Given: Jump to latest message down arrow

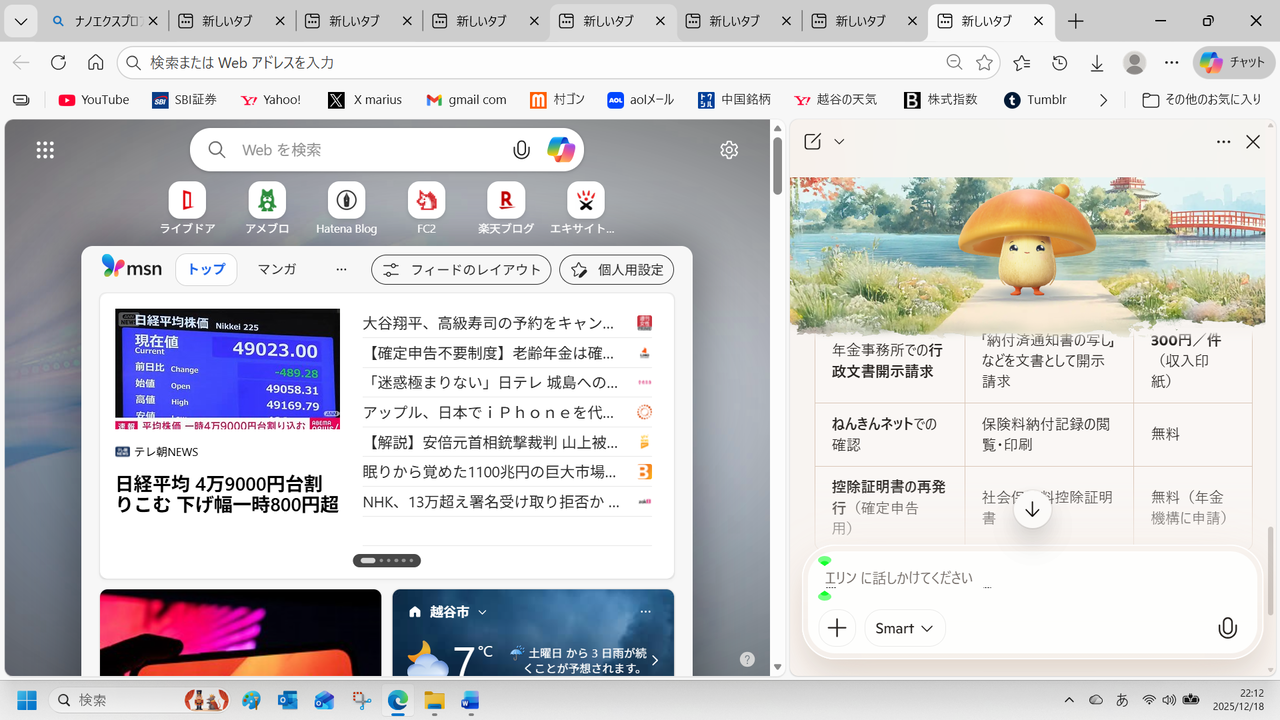Looking at the screenshot, I should pyautogui.click(x=1033, y=509).
